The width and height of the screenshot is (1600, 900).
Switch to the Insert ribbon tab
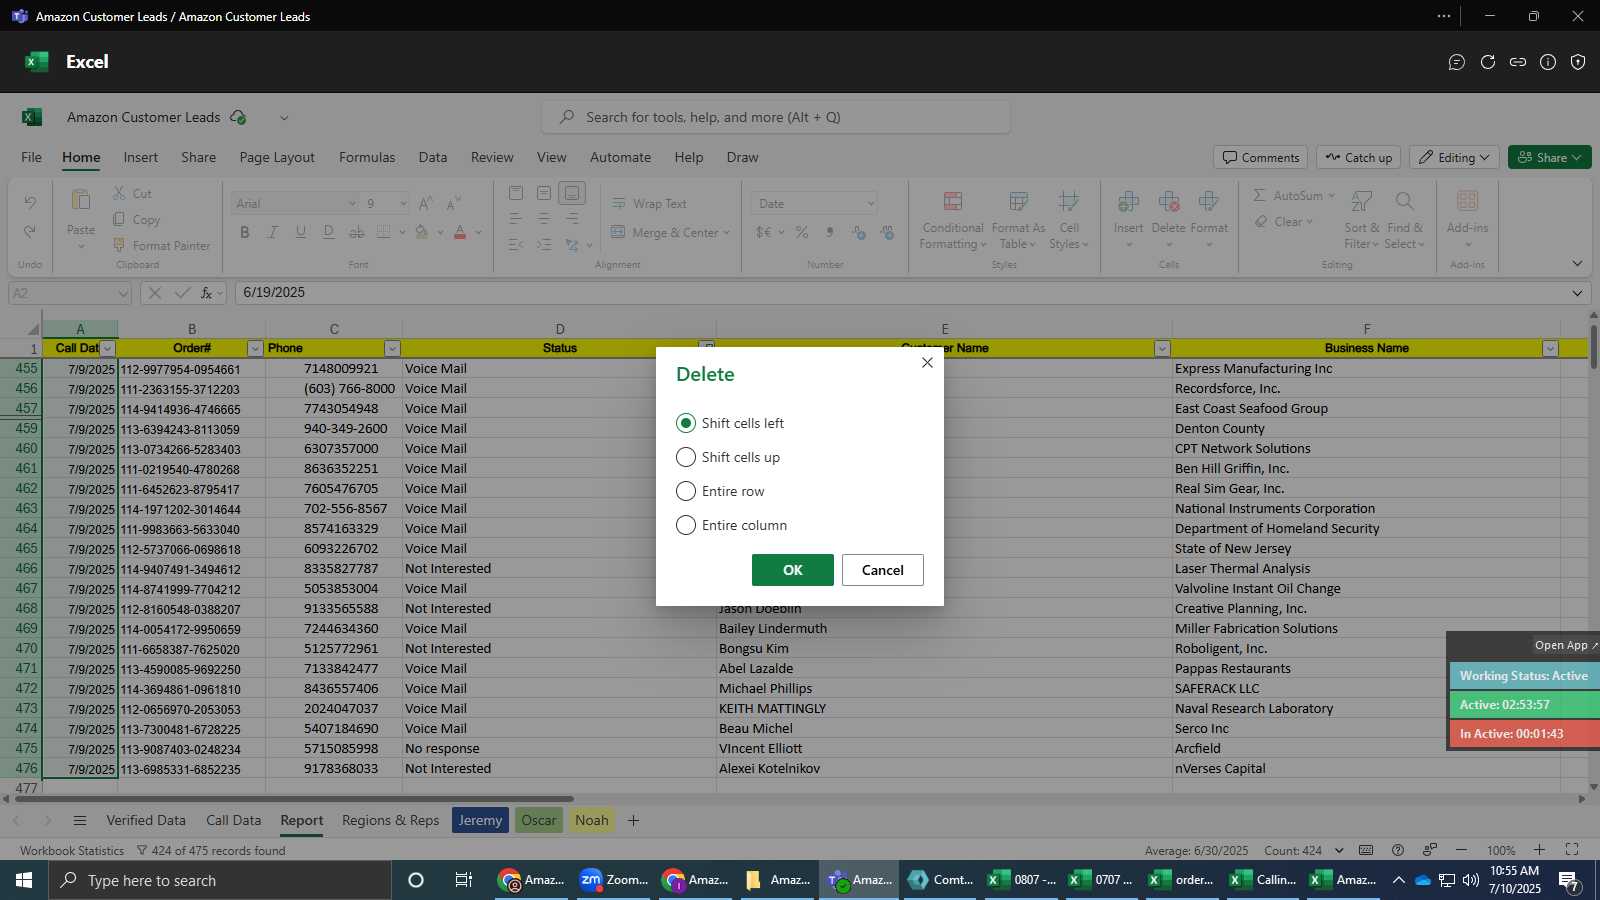click(x=141, y=157)
